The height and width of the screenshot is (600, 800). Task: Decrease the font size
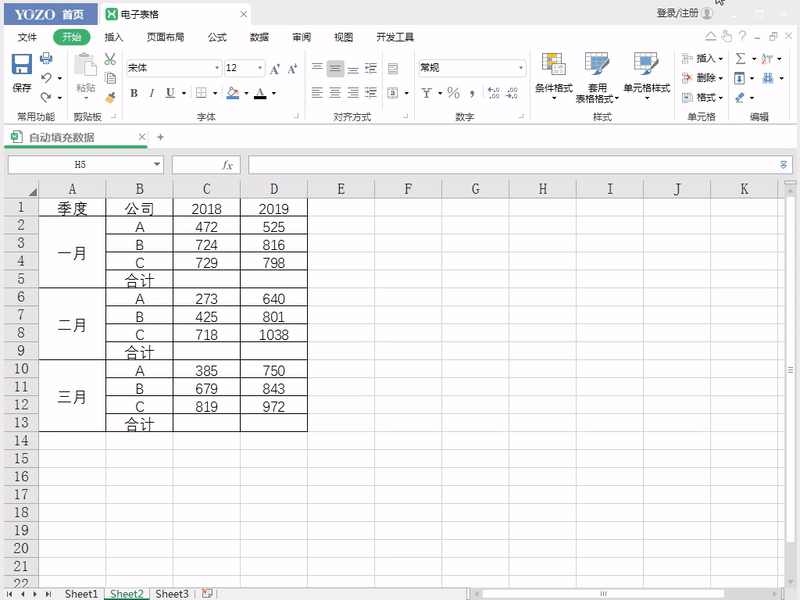292,69
